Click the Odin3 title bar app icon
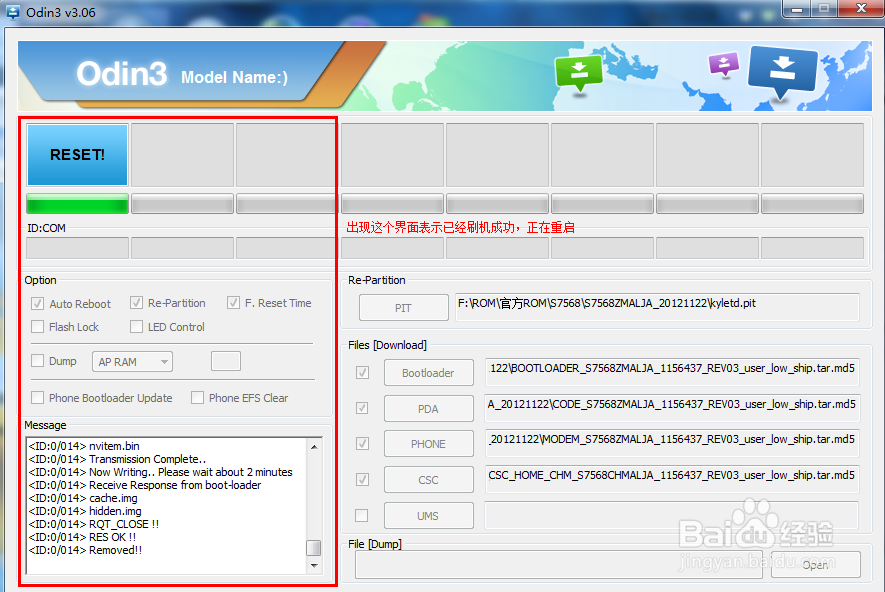The width and height of the screenshot is (885, 592). (x=12, y=12)
